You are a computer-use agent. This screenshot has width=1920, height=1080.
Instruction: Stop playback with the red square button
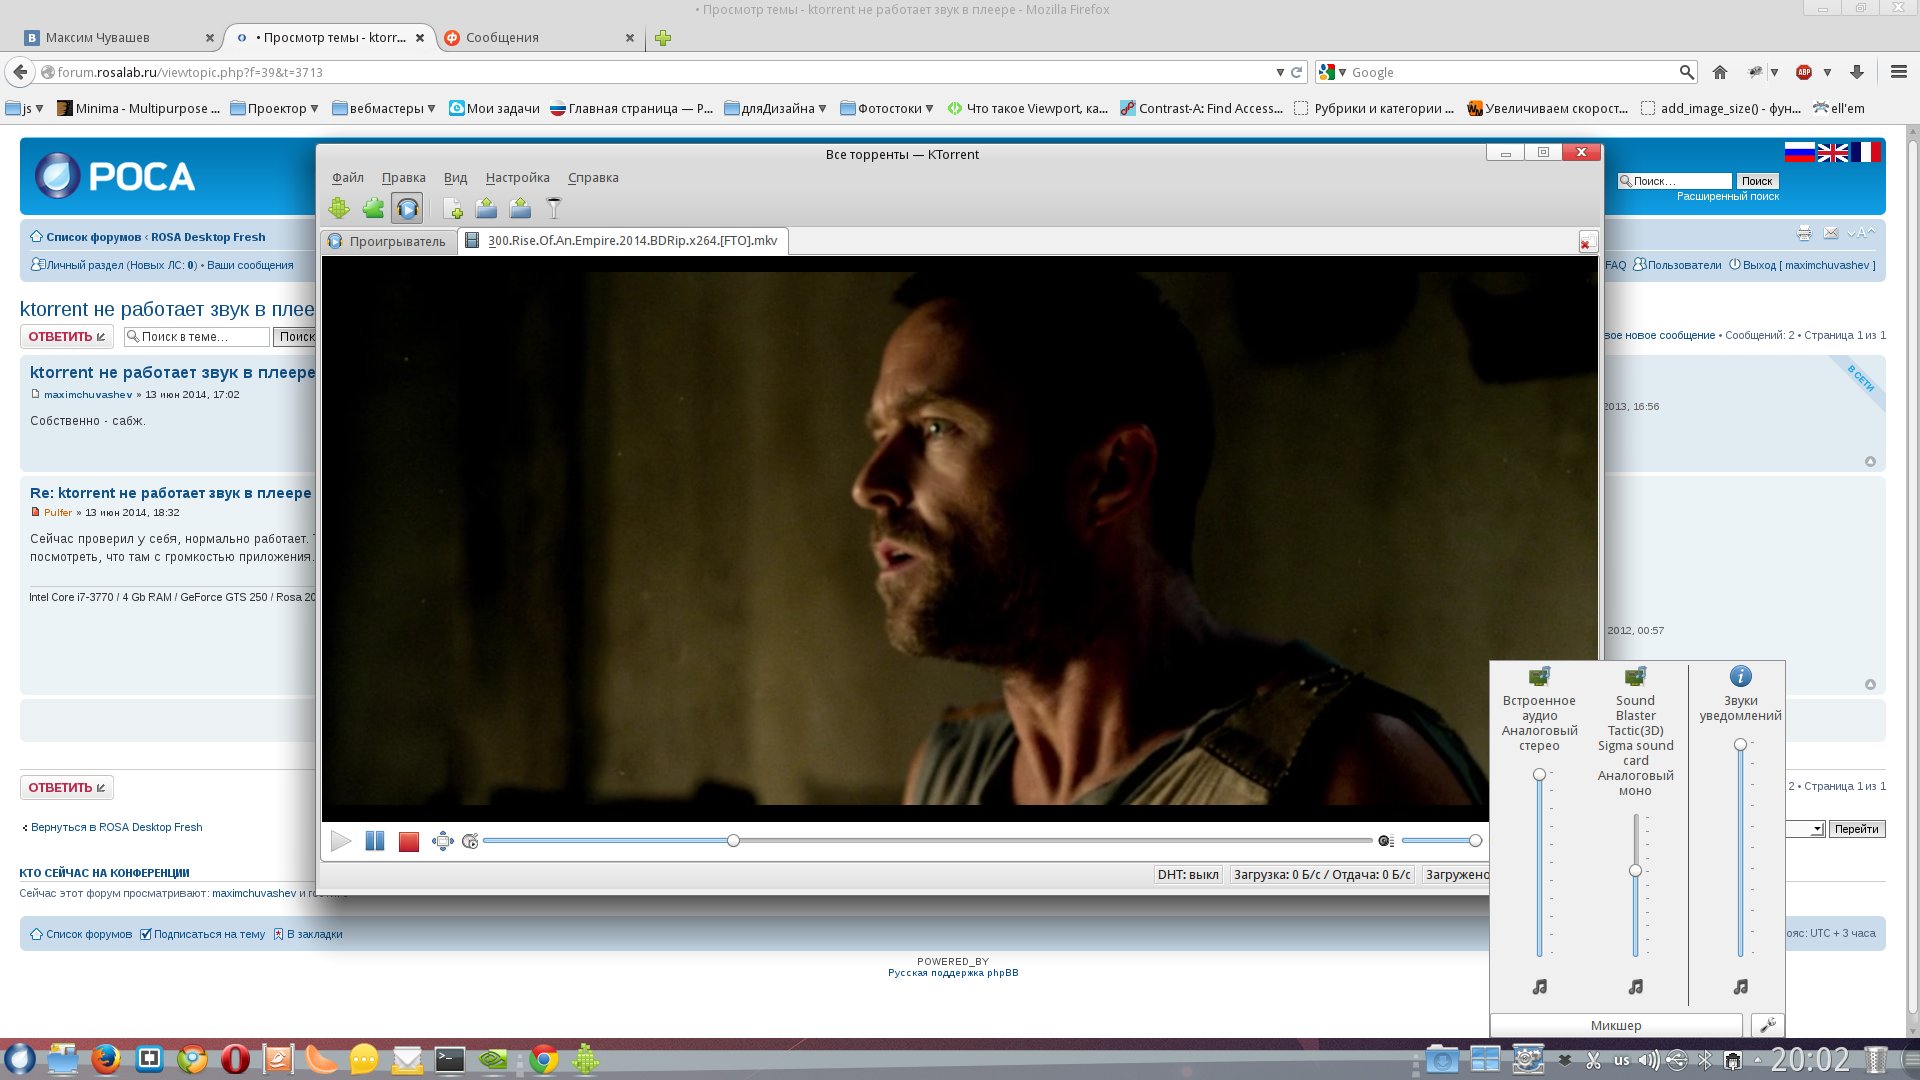pyautogui.click(x=408, y=841)
